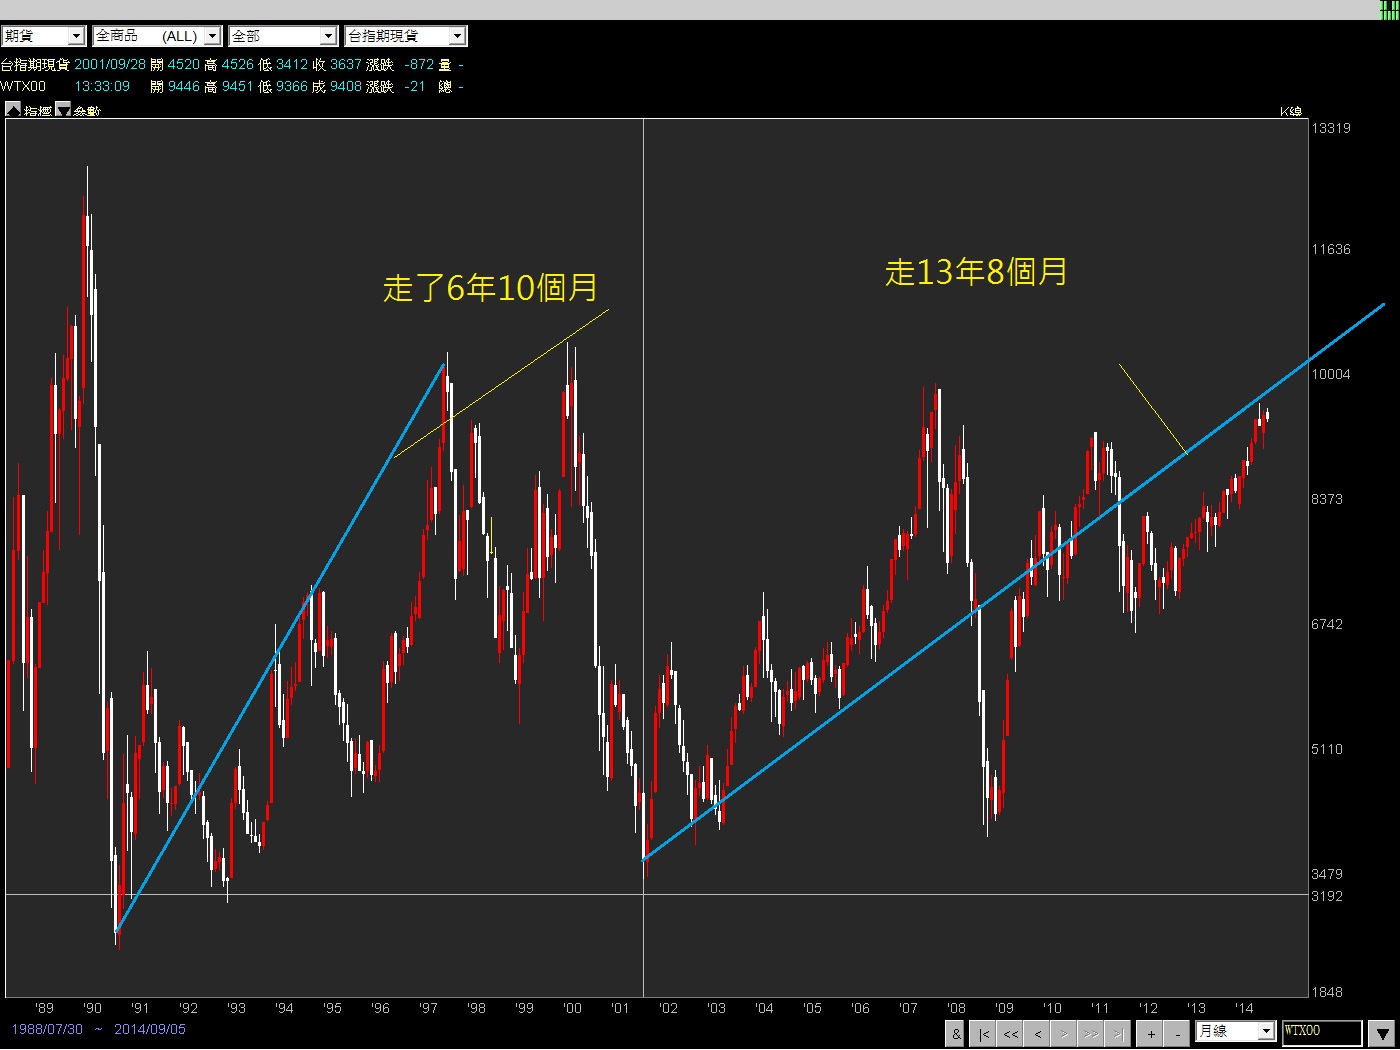Click the green indicator icon at top right

(x=1388, y=10)
